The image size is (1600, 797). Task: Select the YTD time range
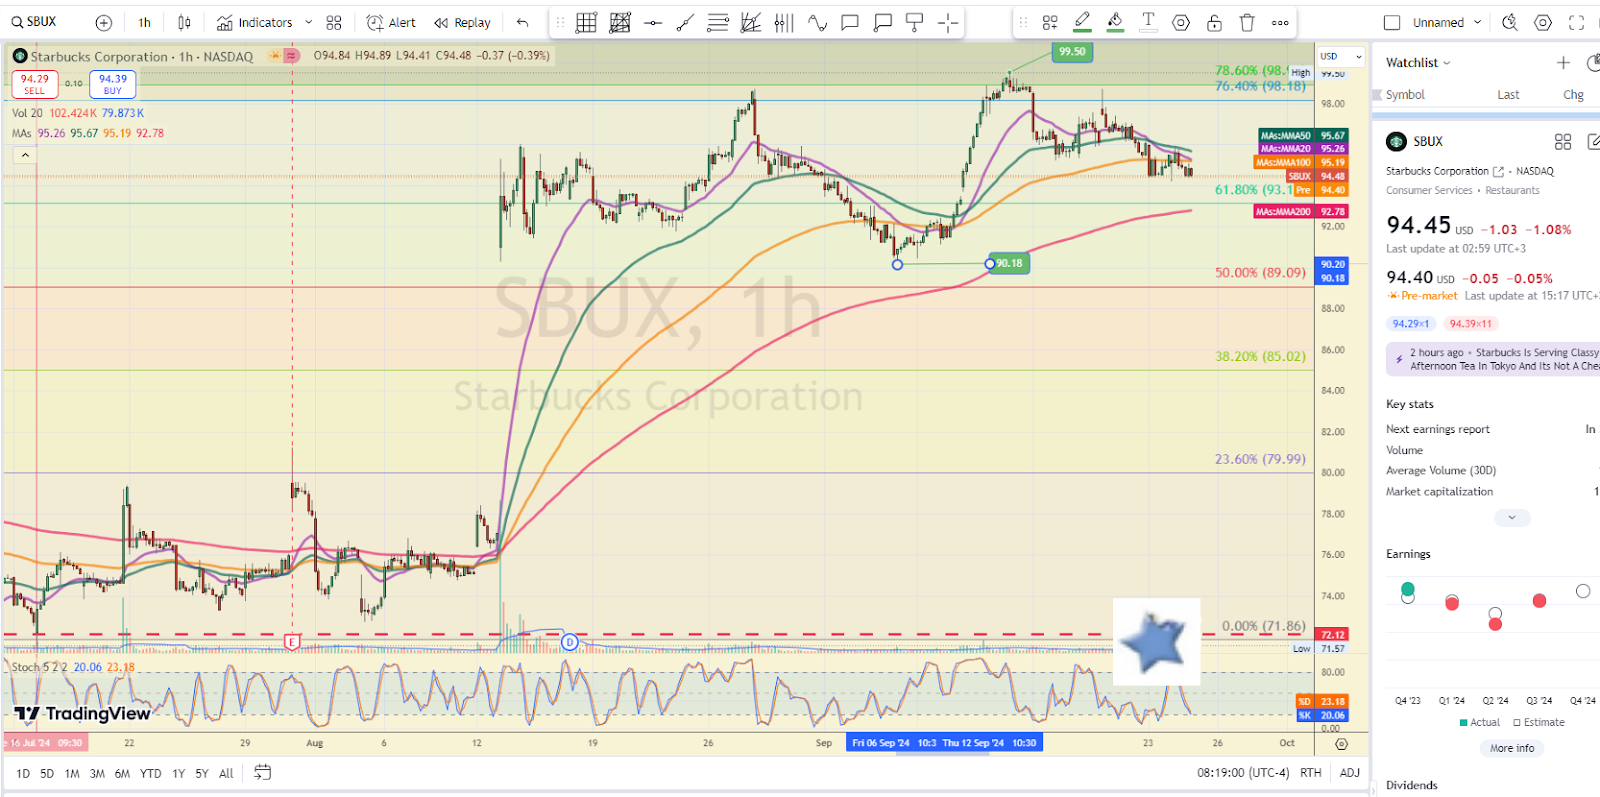[150, 773]
